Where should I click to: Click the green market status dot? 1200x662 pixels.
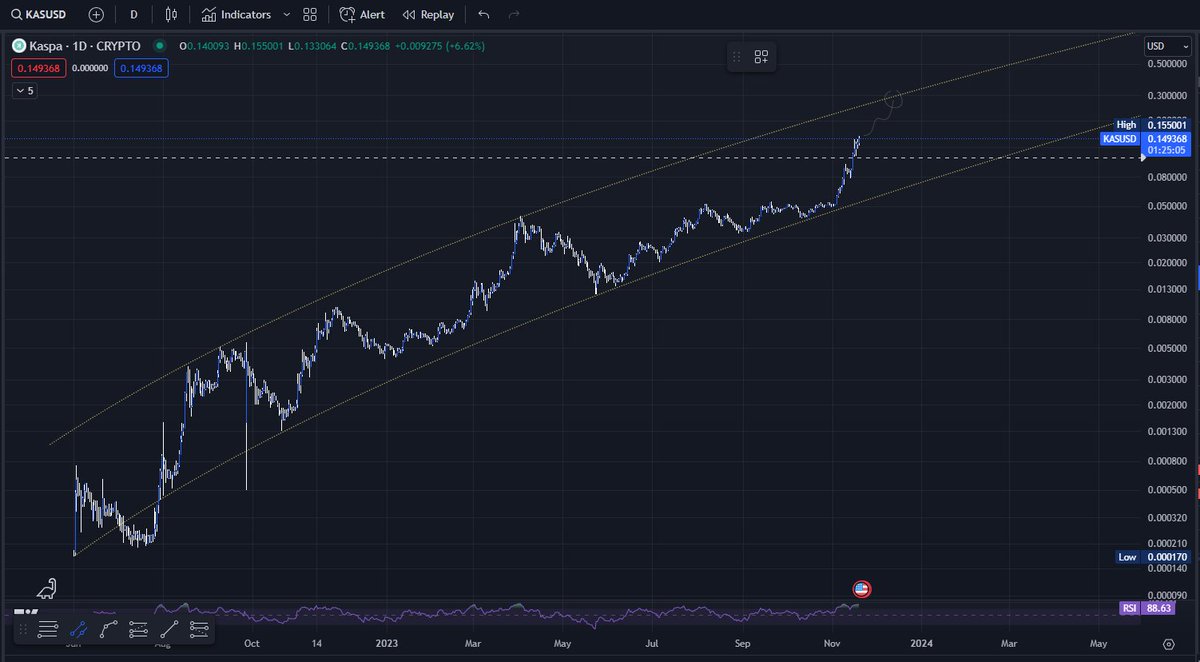tap(160, 46)
